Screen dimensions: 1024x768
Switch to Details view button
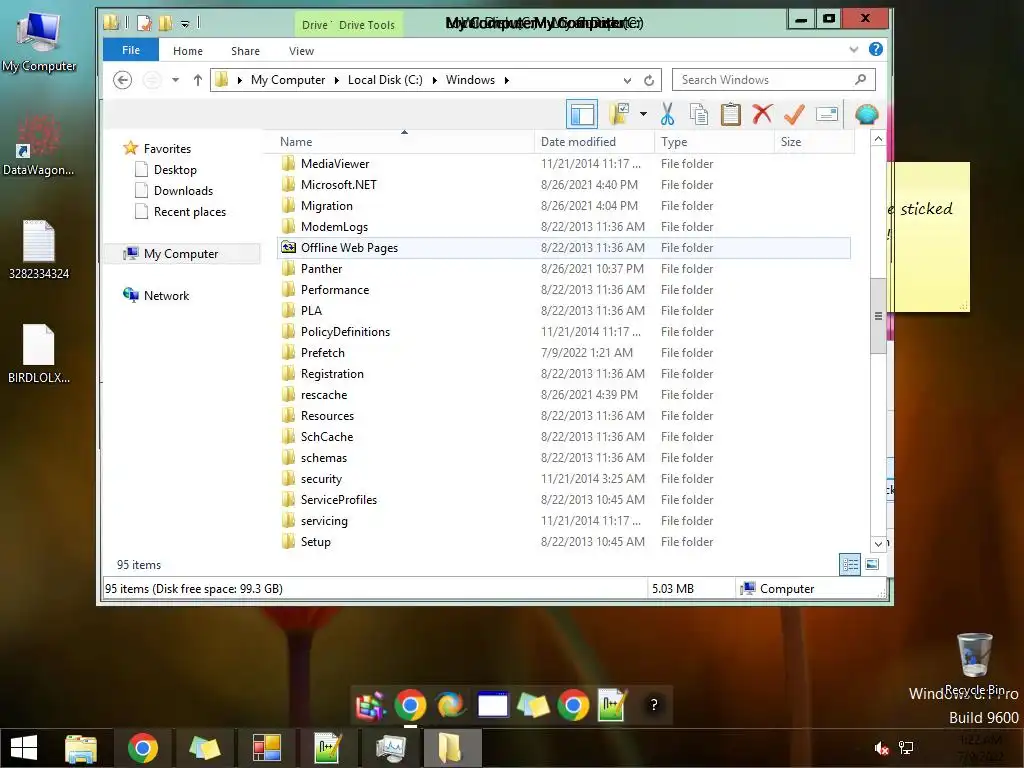coord(850,564)
